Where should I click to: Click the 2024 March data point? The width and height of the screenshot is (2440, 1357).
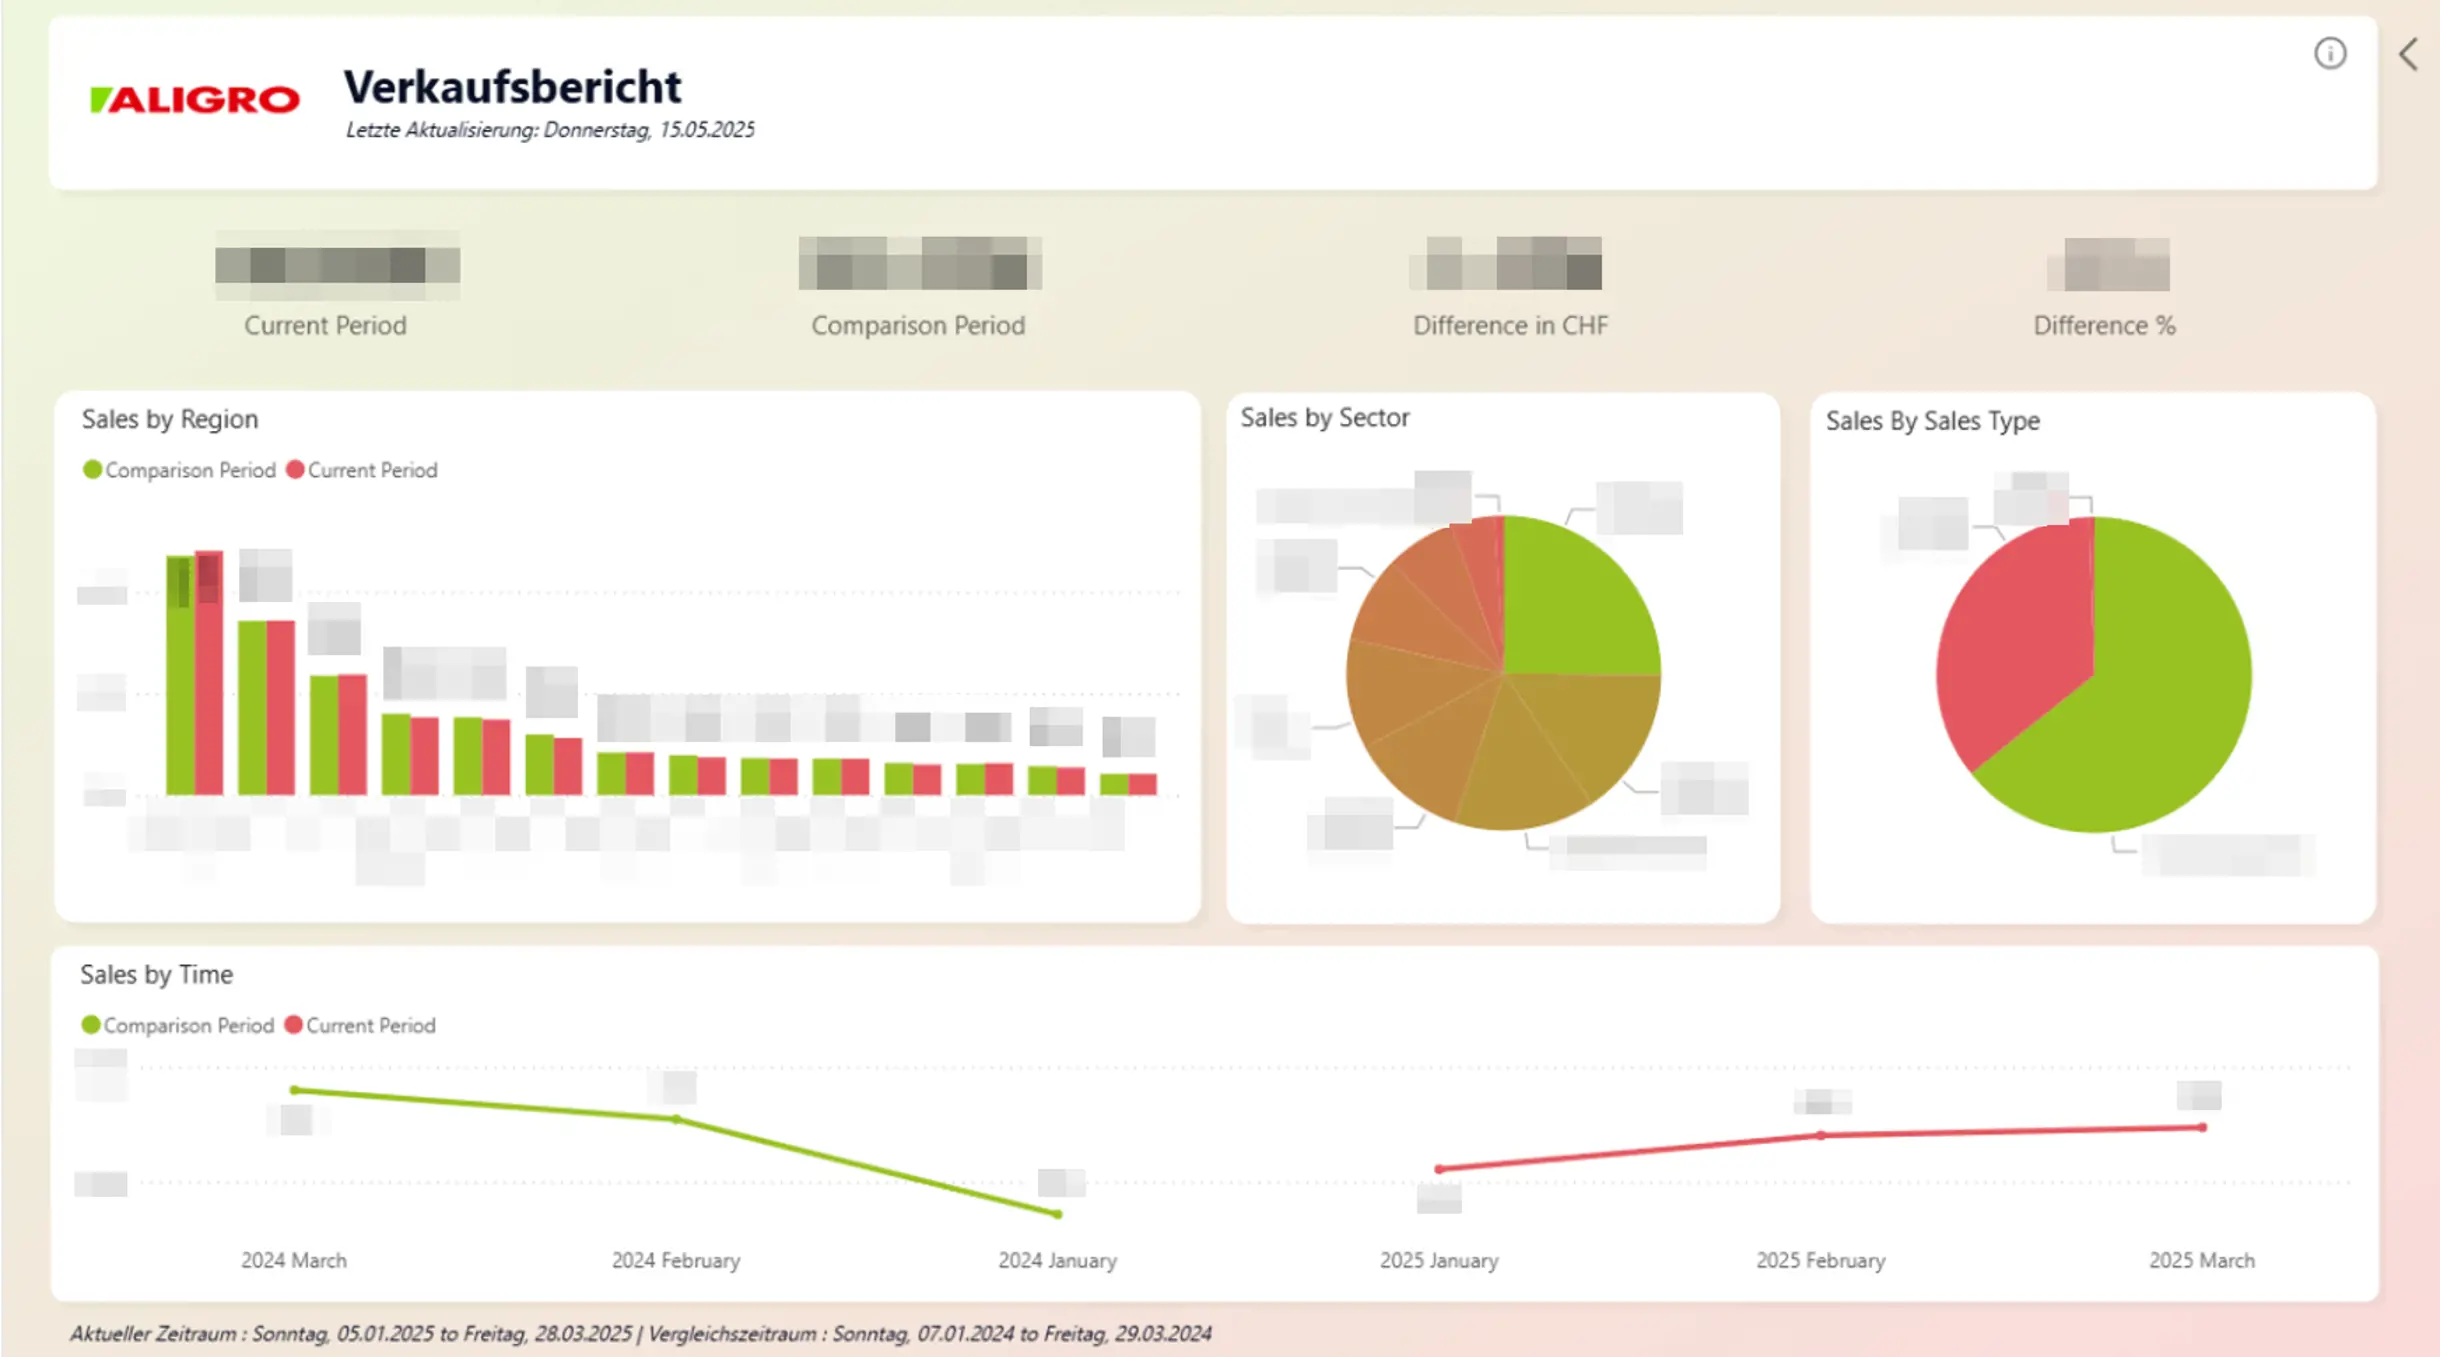[294, 1090]
